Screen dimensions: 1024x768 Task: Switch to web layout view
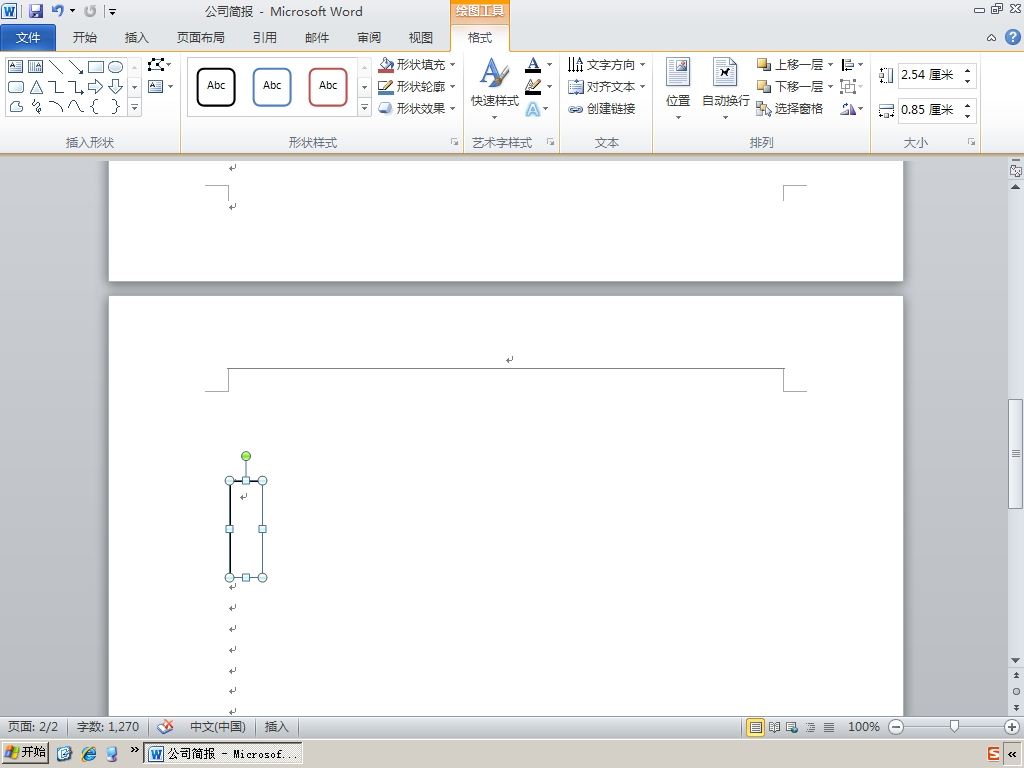pos(792,727)
